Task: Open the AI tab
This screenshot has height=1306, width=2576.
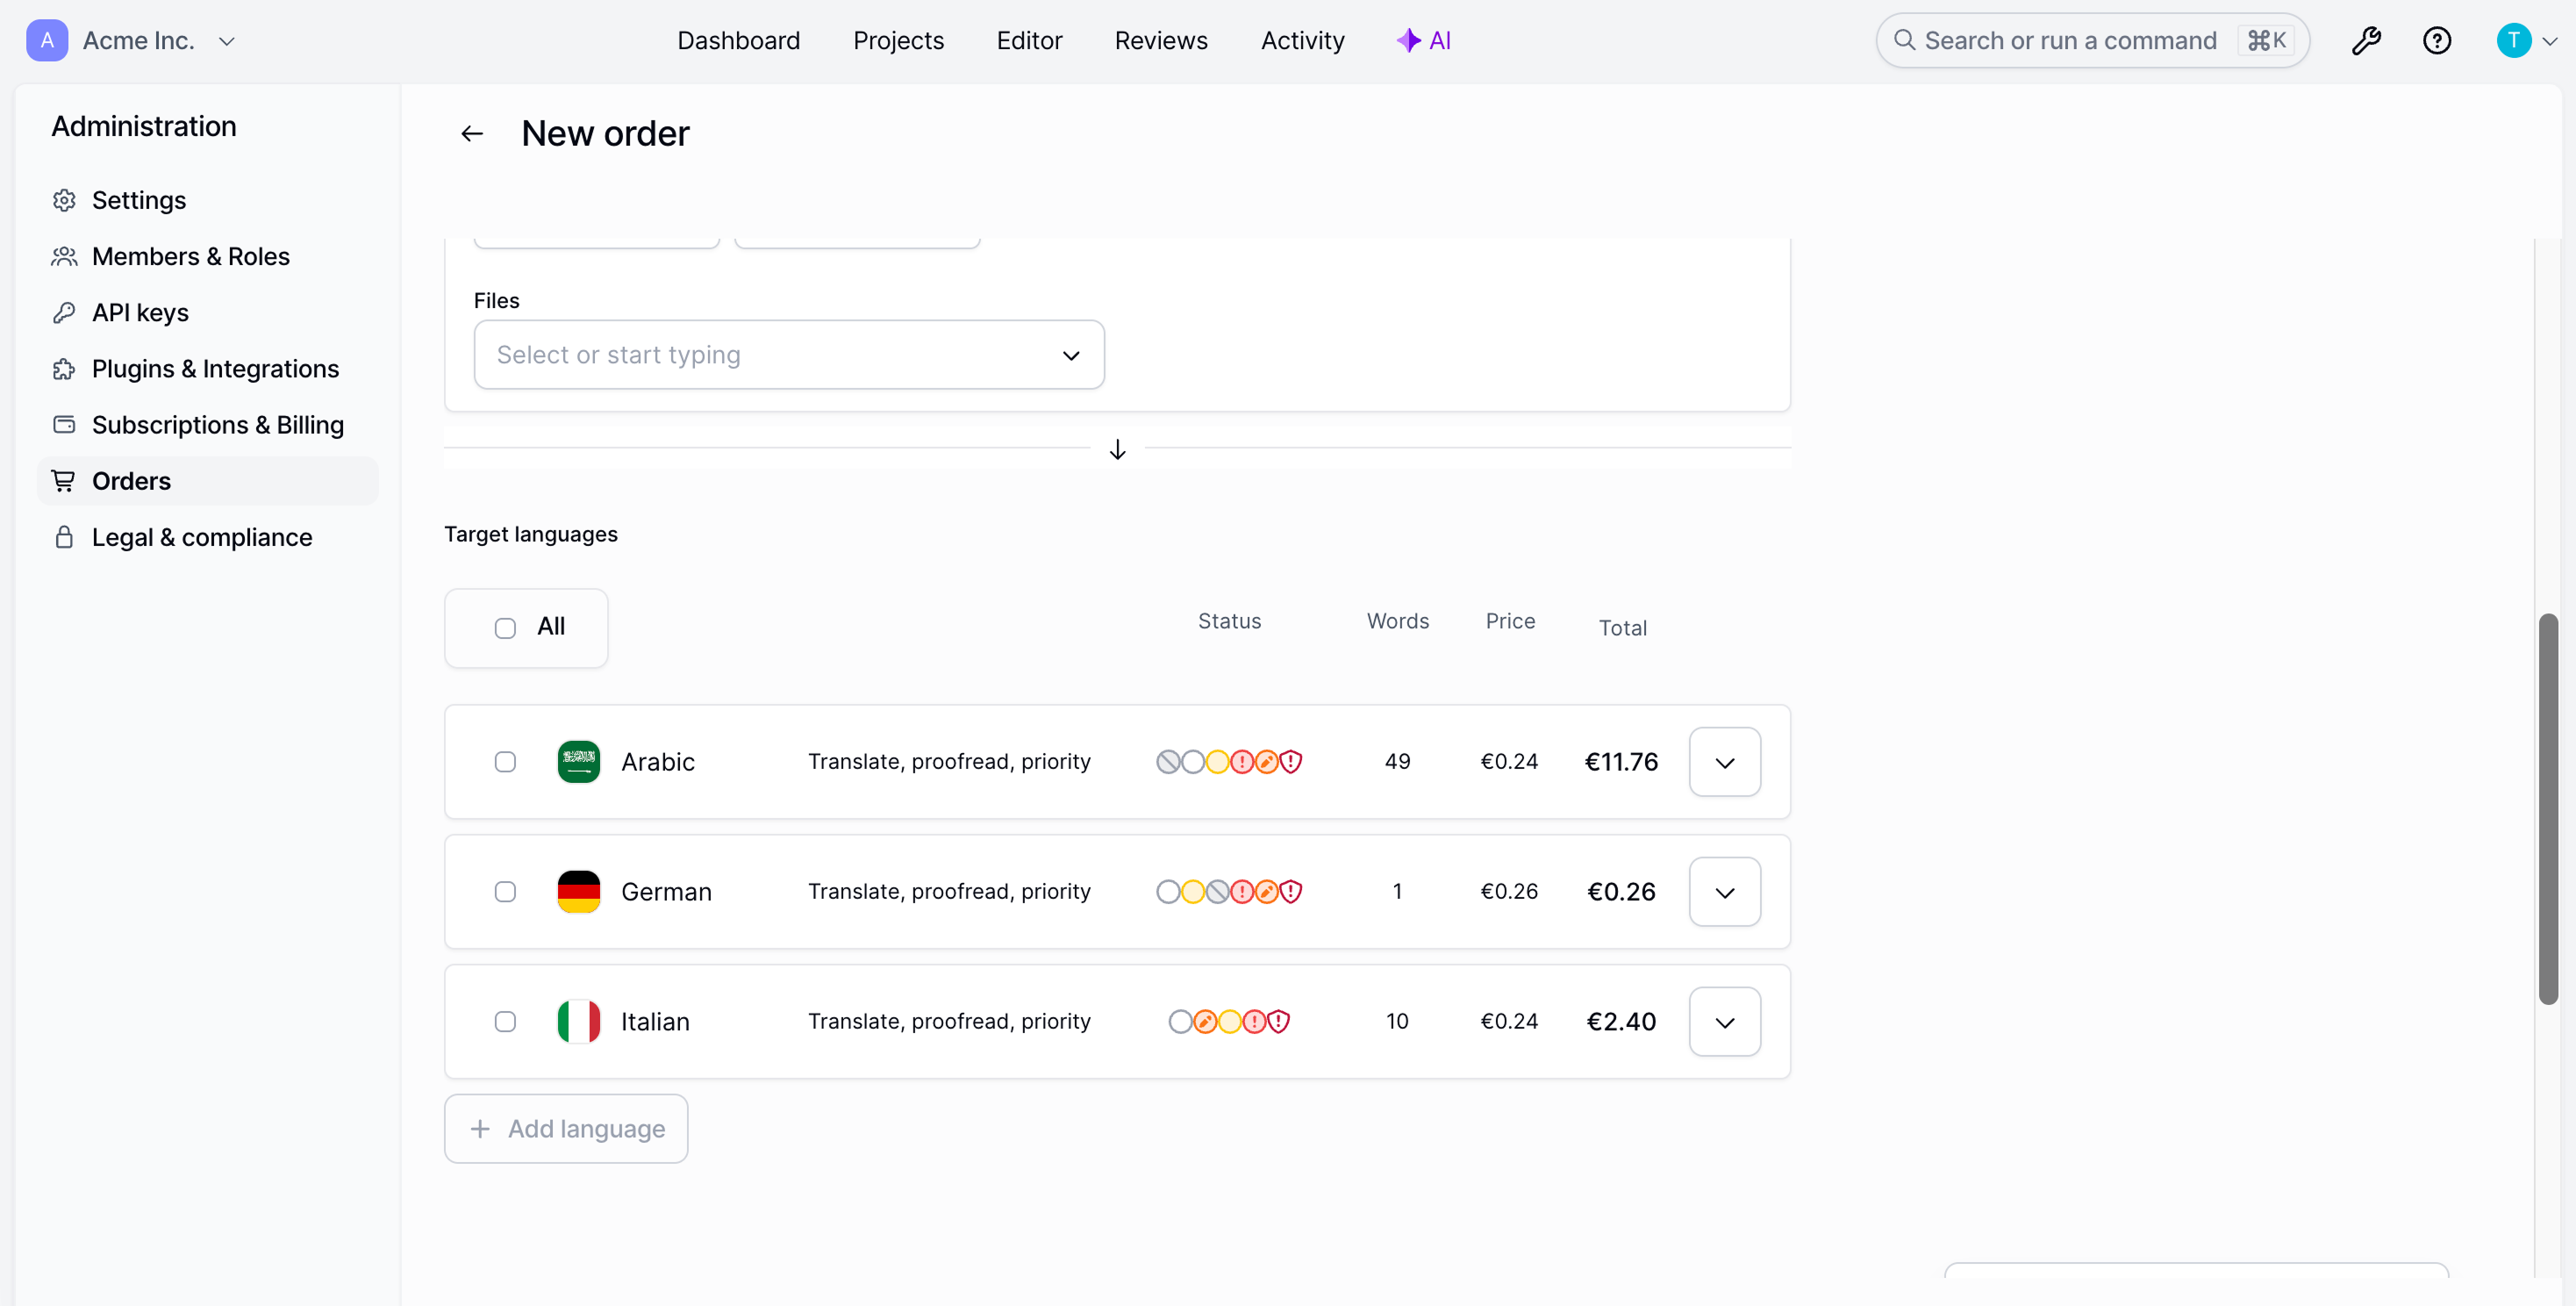Action: pyautogui.click(x=1424, y=41)
